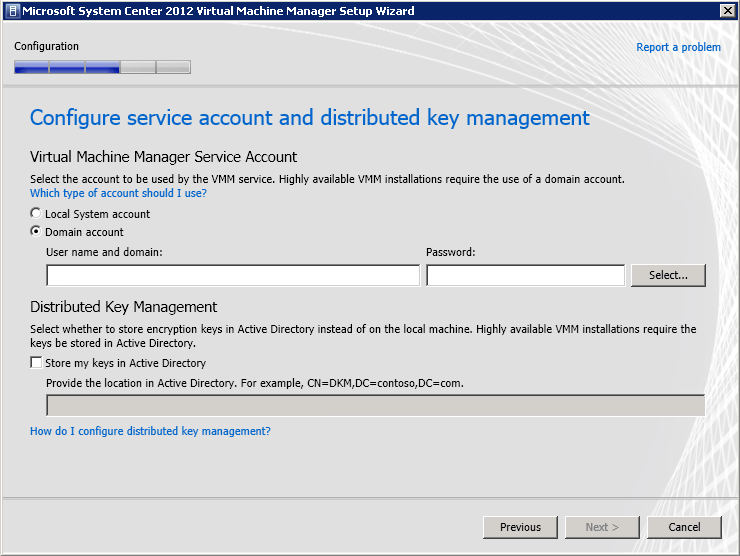The width and height of the screenshot is (740, 556).
Task: Click the setup wizard icon in title bar
Action: click(12, 11)
